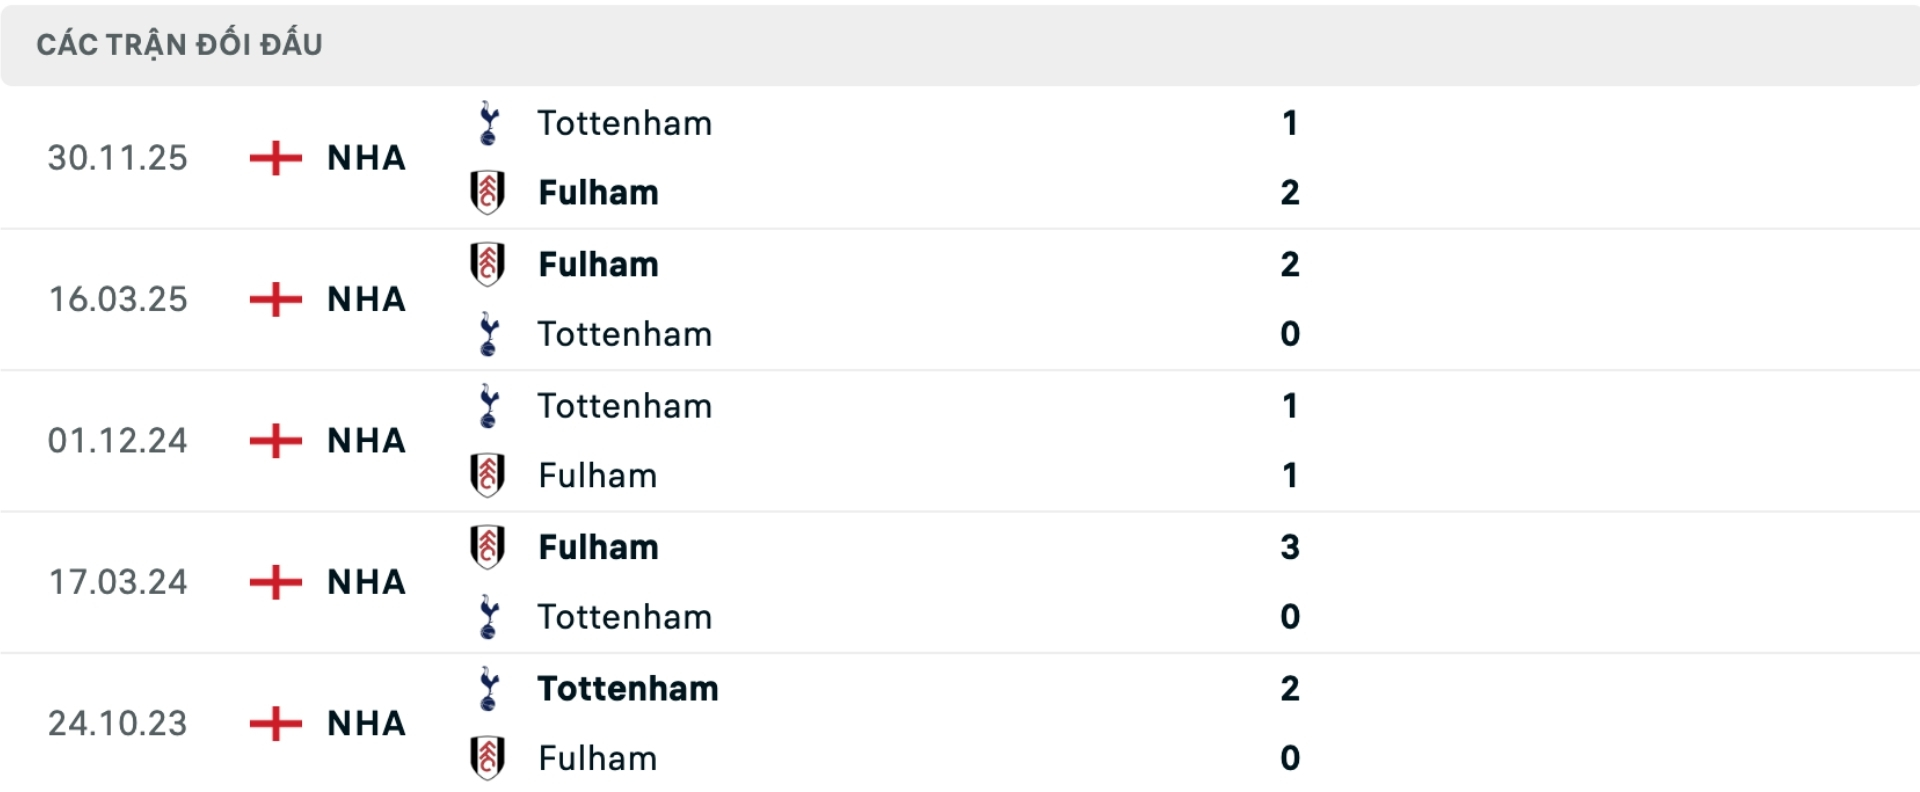Screen dimensions: 1920x792
Task: Click the Tottenham crest in the 30.11.25 match
Action: pos(489,122)
